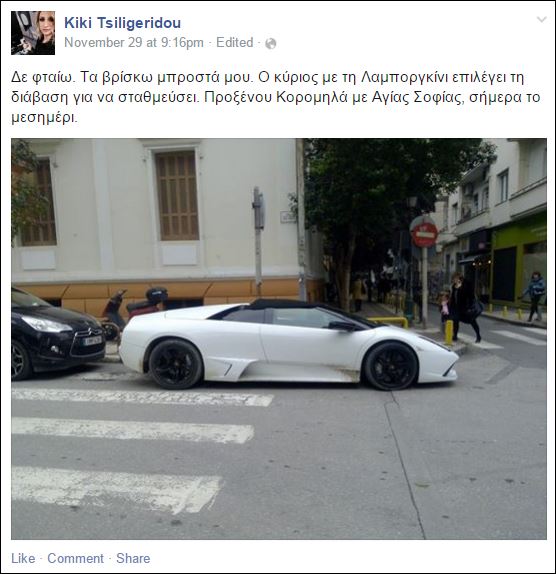
Task: Click the green storefront in the photo
Action: click(x=519, y=260)
